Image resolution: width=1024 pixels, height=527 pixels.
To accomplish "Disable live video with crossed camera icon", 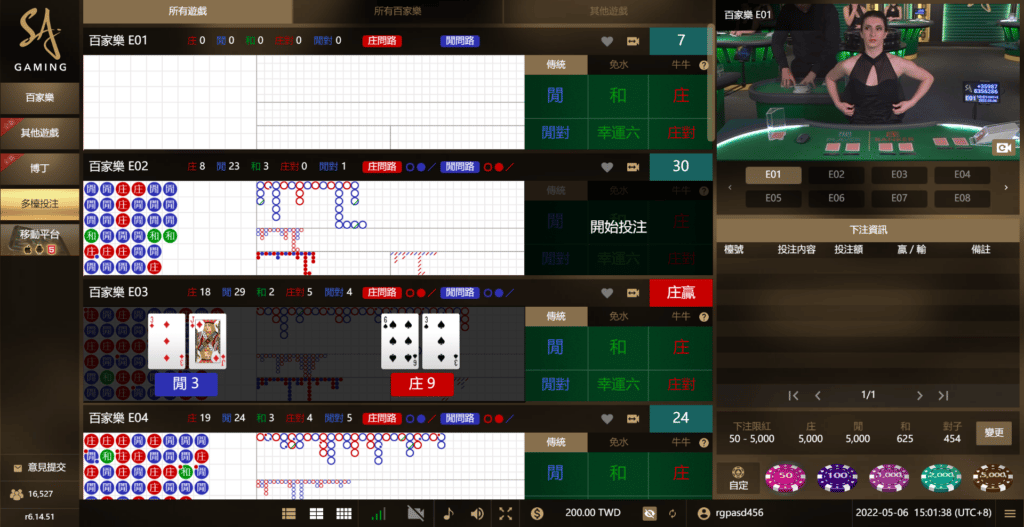I will 415,513.
